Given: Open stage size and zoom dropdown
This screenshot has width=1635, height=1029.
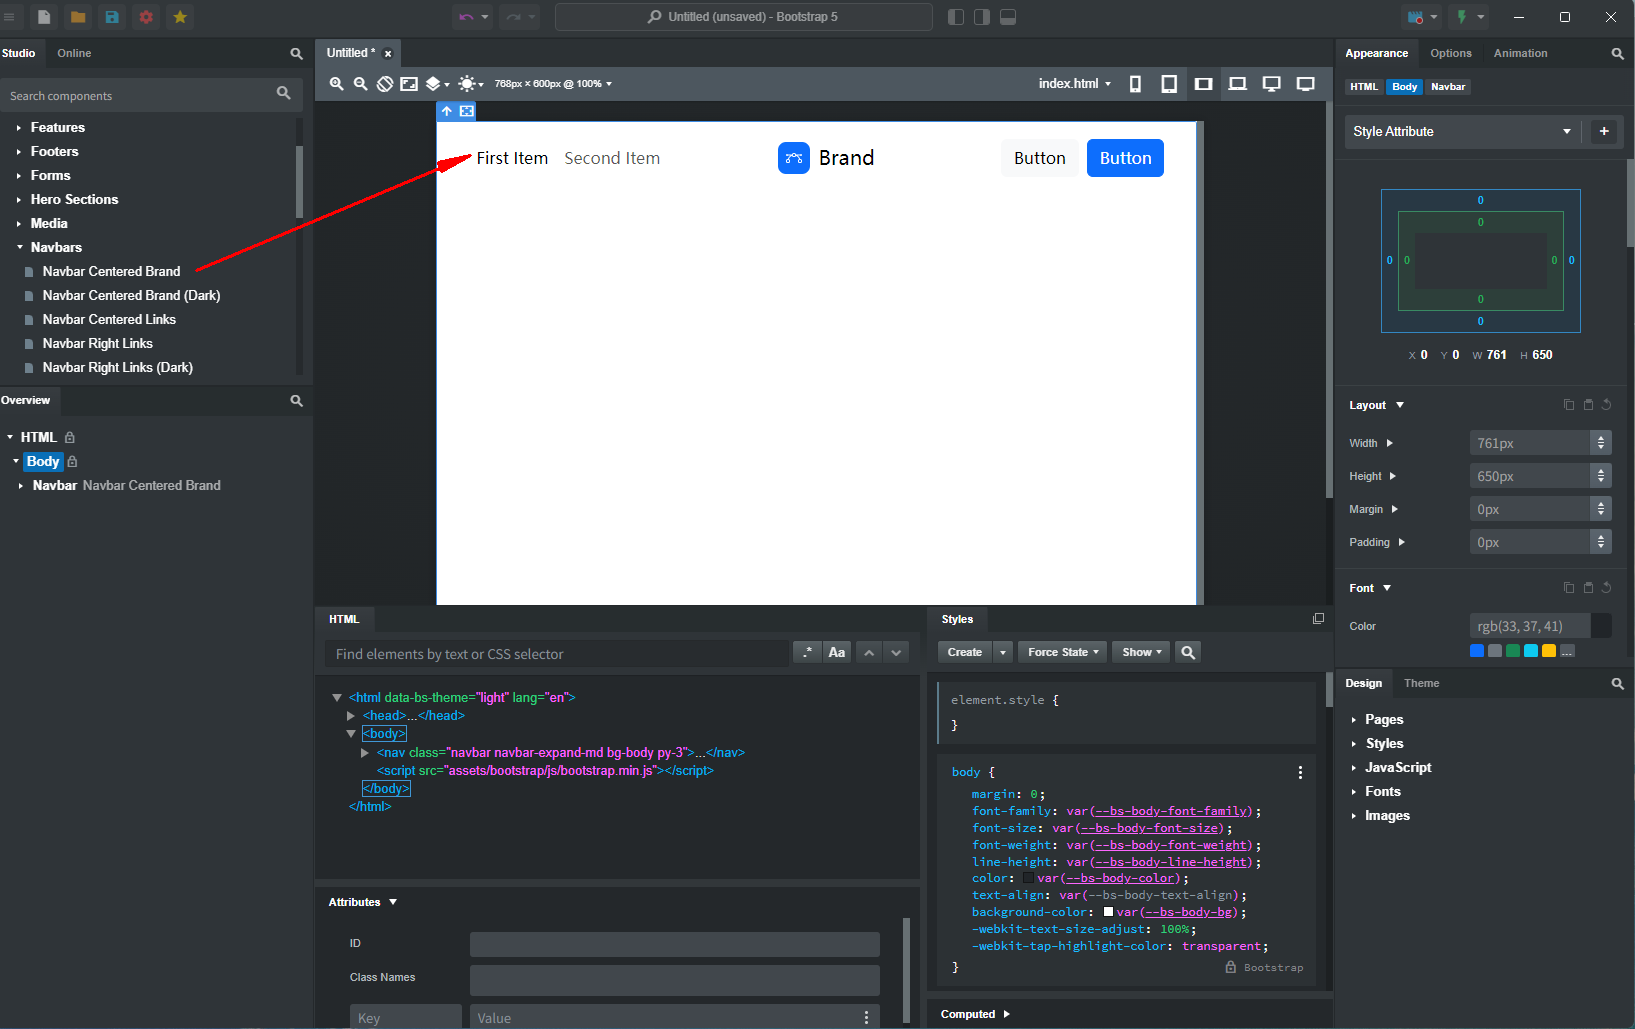Looking at the screenshot, I should (553, 84).
